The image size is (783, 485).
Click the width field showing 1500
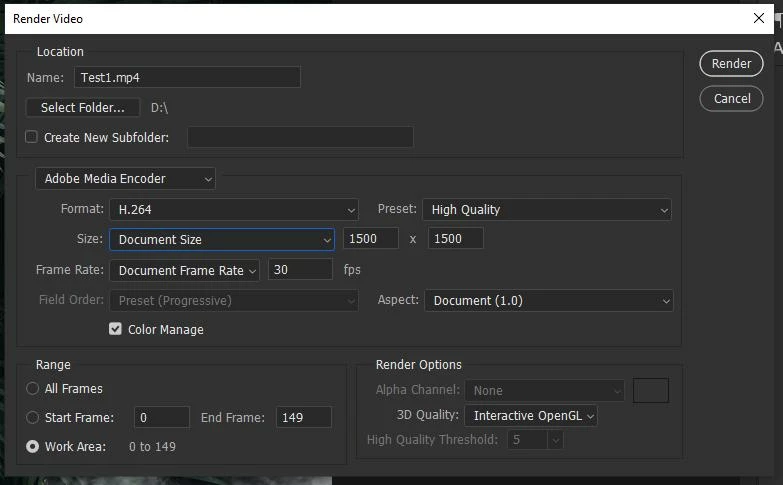pyautogui.click(x=371, y=239)
